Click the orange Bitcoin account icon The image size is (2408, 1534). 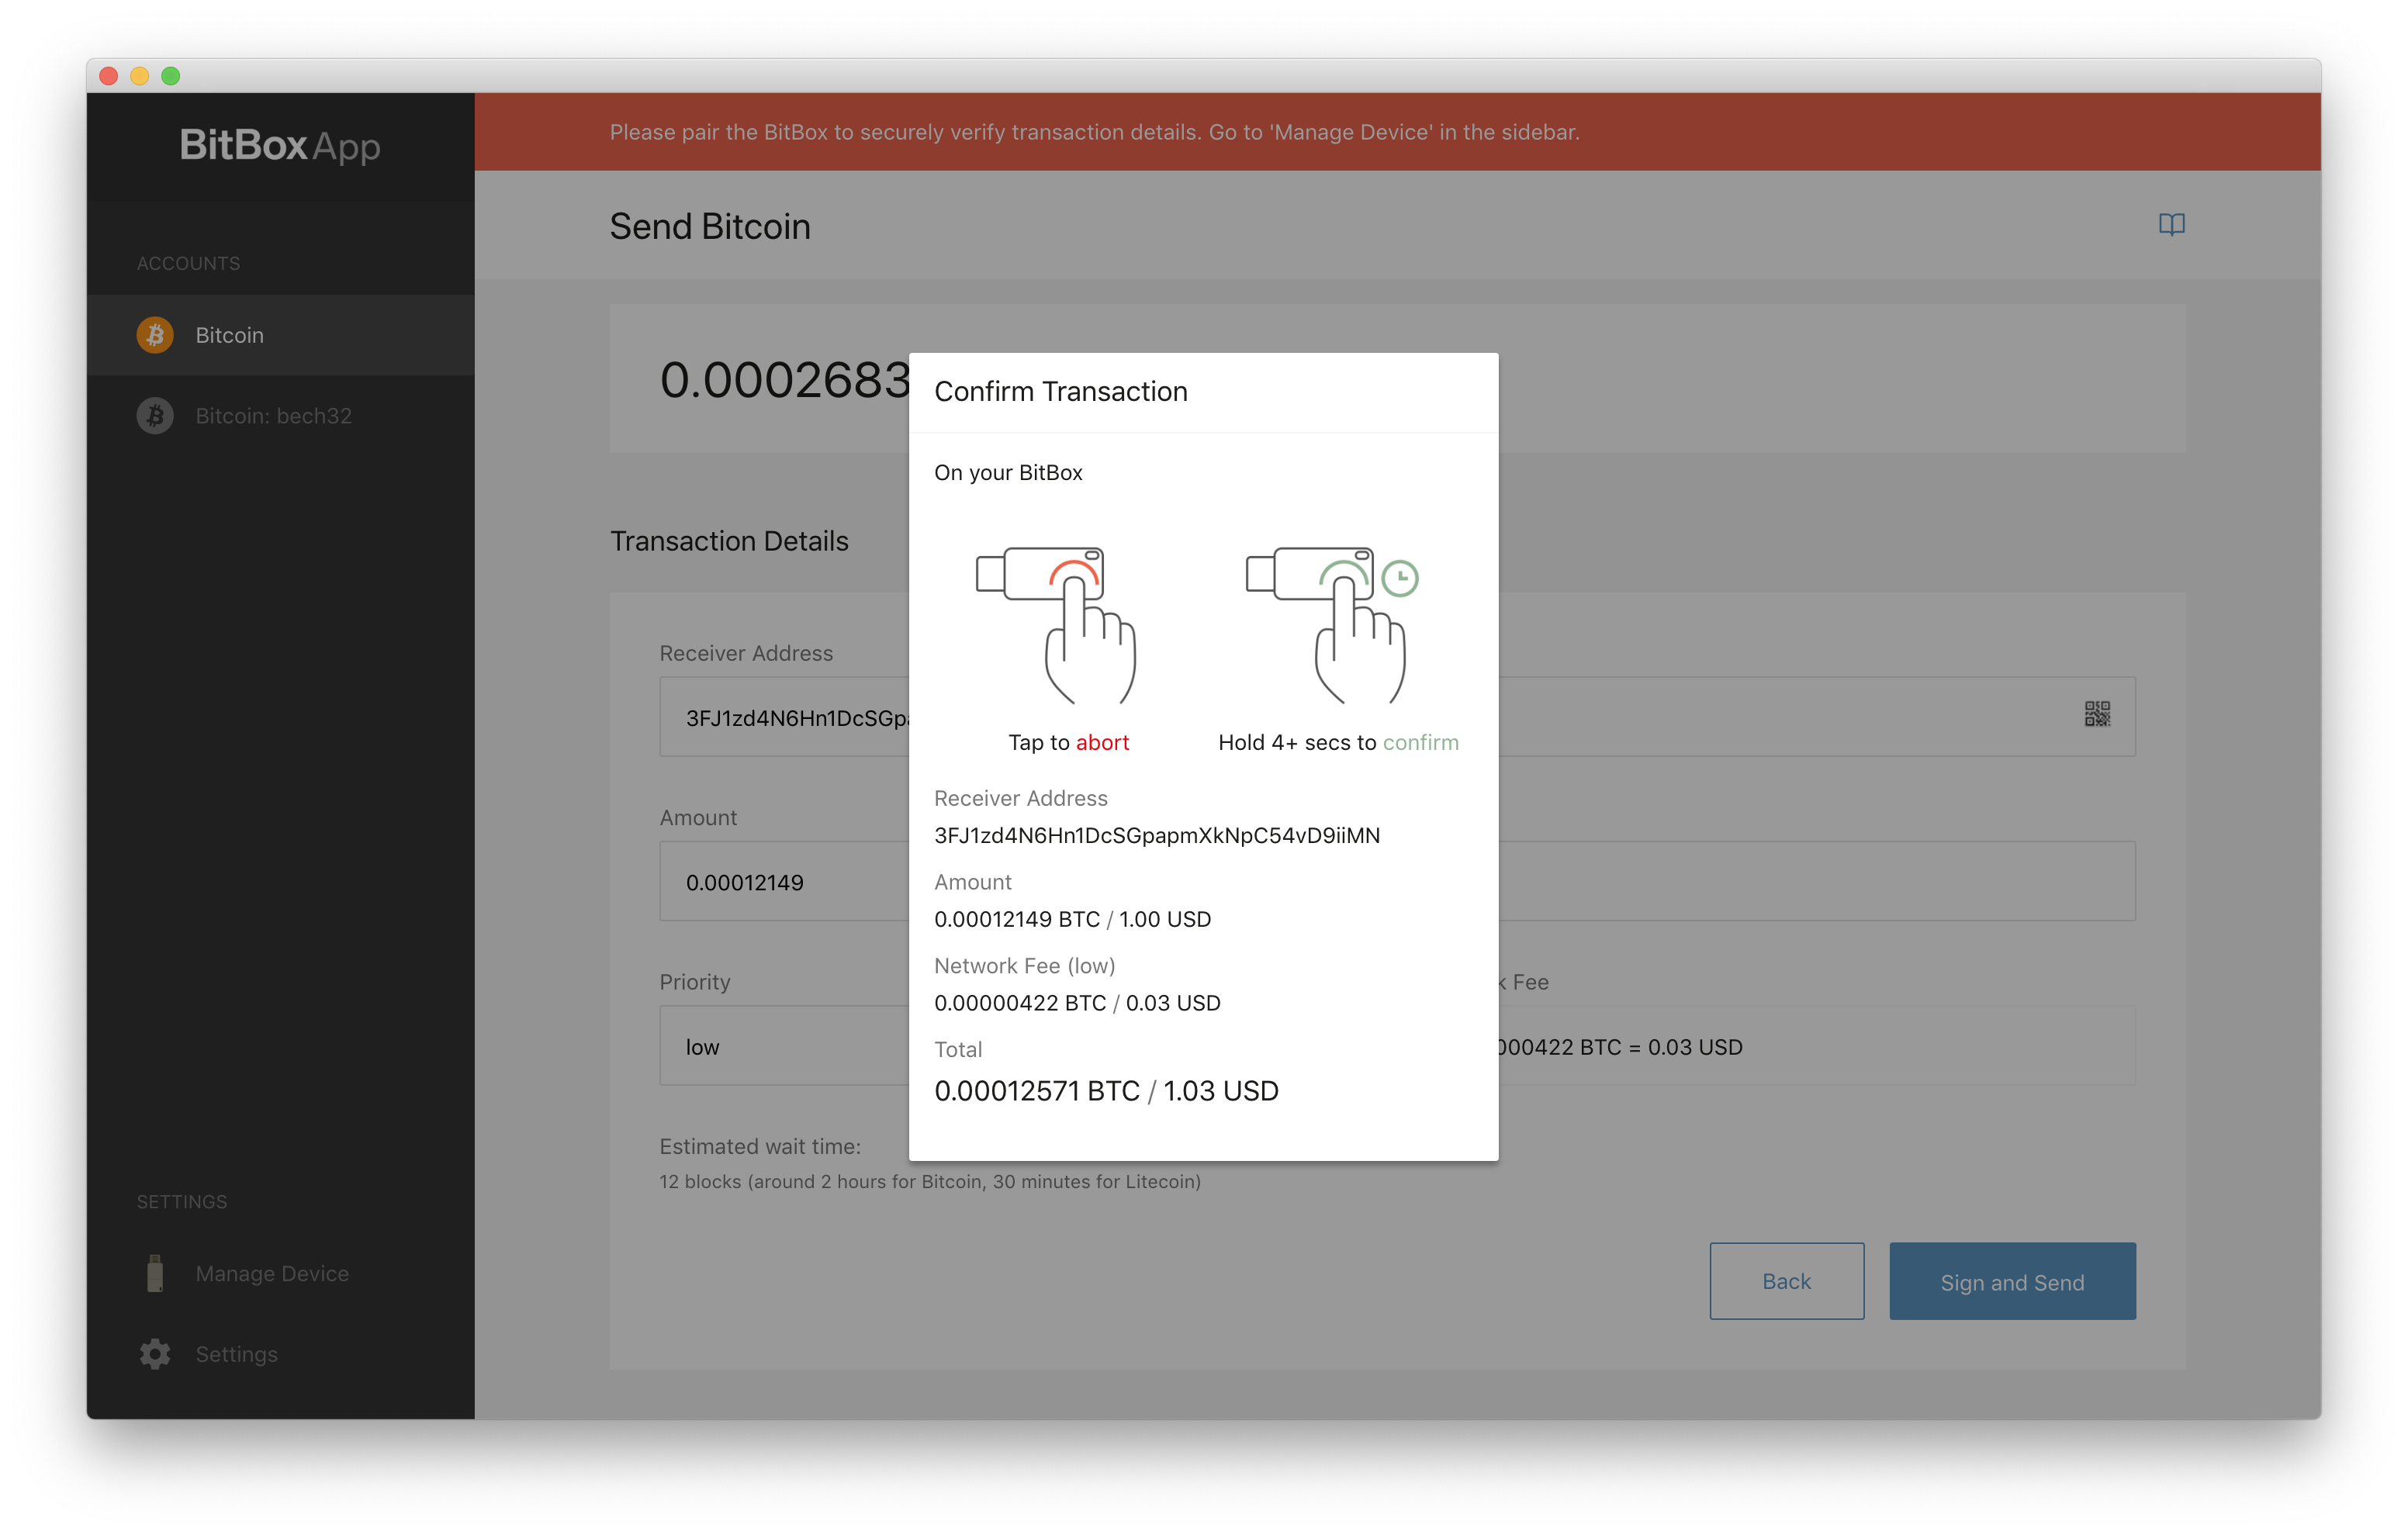coord(155,335)
